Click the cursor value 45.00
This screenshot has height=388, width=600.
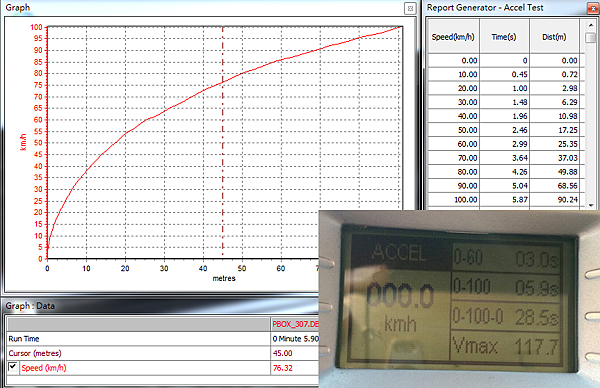pyautogui.click(x=282, y=353)
